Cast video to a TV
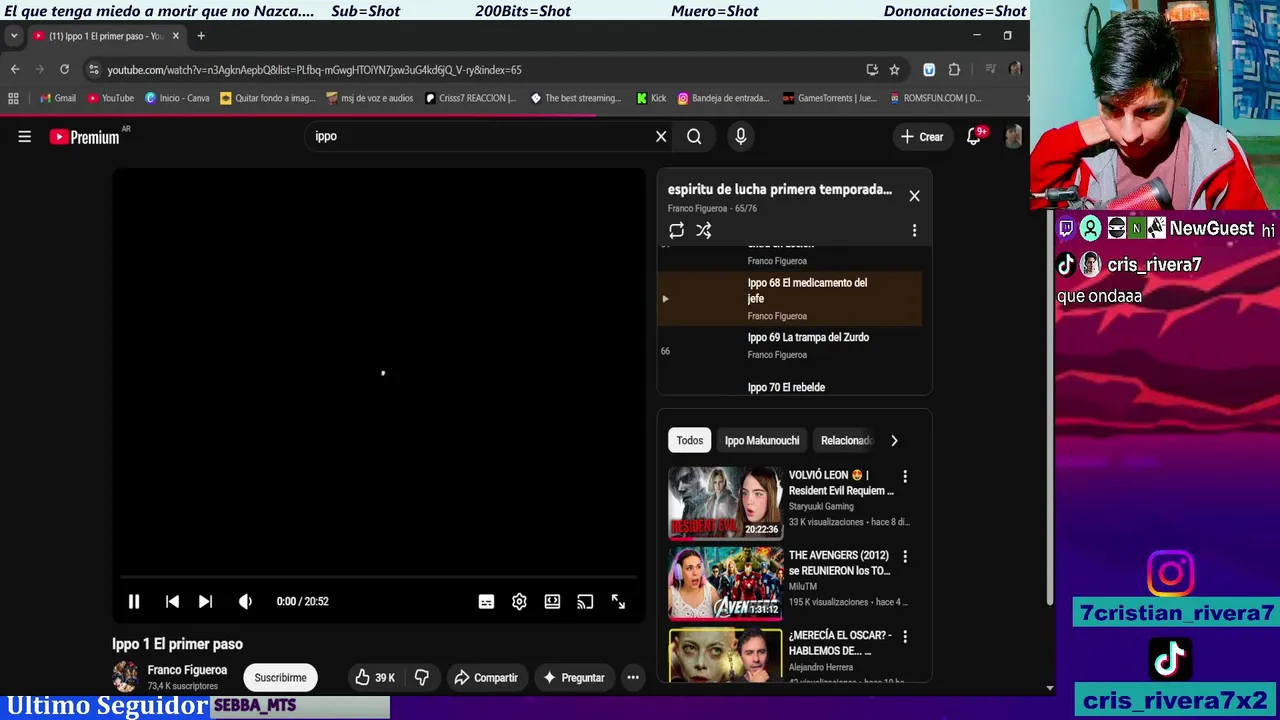The width and height of the screenshot is (1280, 720). point(585,601)
